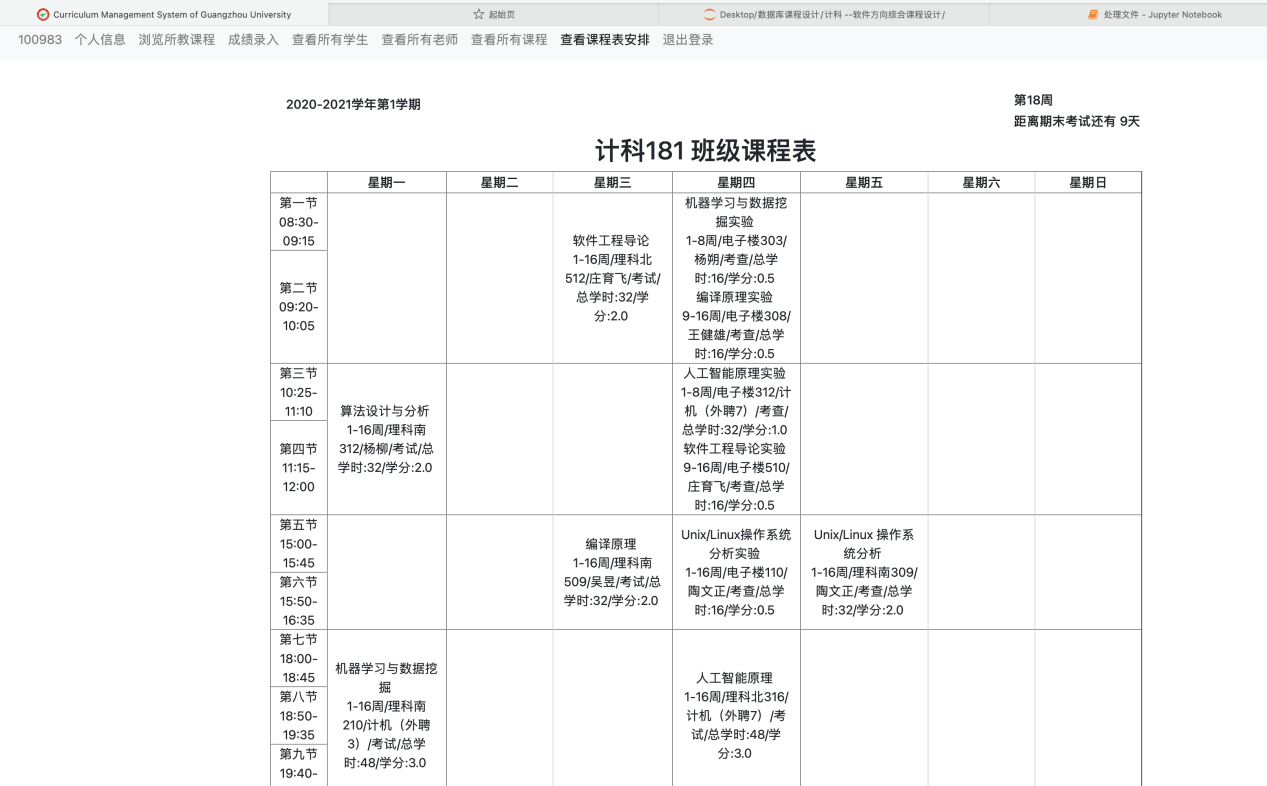Click Unix/Linux操作系统分析实验 on Thursday
Image resolution: width=1267 pixels, height=786 pixels.
click(x=736, y=572)
